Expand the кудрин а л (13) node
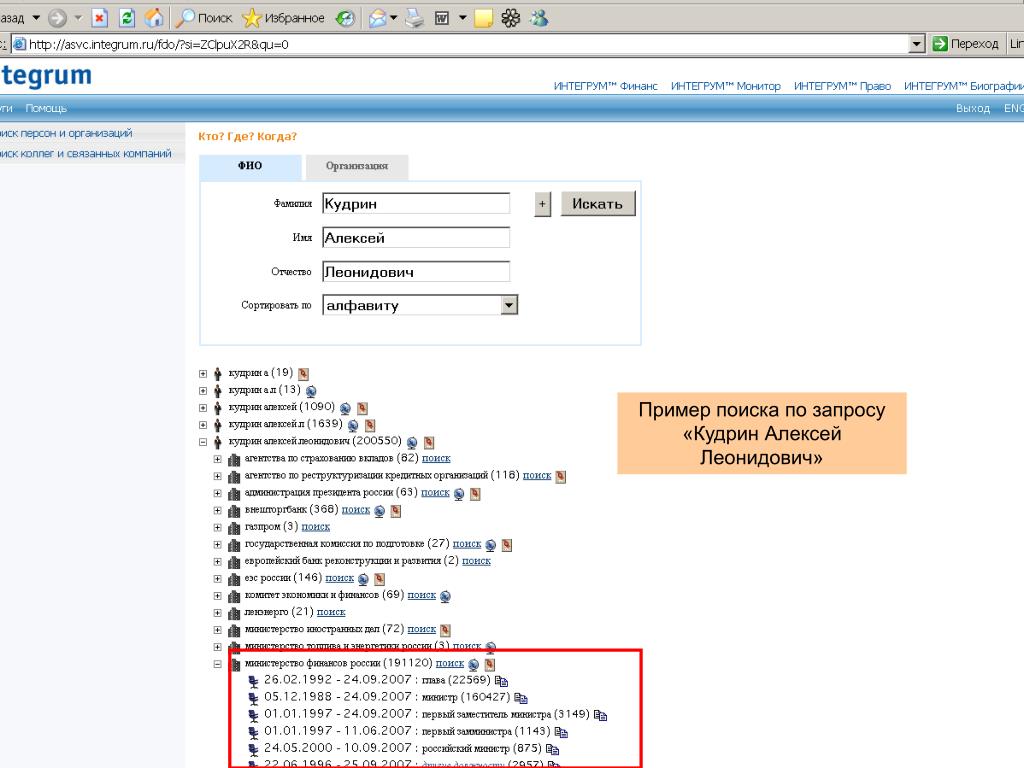This screenshot has height=768, width=1024. click(203, 391)
